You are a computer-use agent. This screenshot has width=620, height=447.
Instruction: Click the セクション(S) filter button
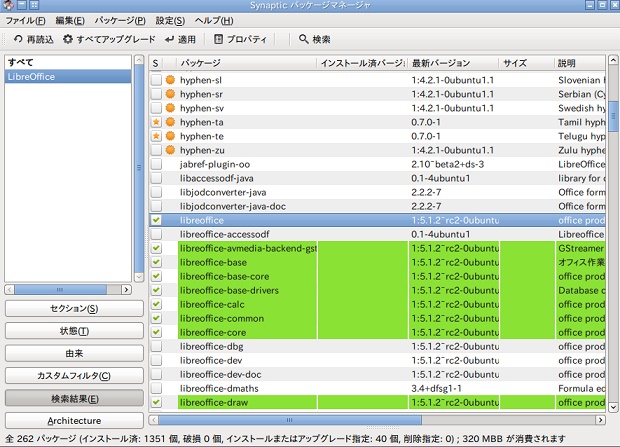tap(74, 309)
